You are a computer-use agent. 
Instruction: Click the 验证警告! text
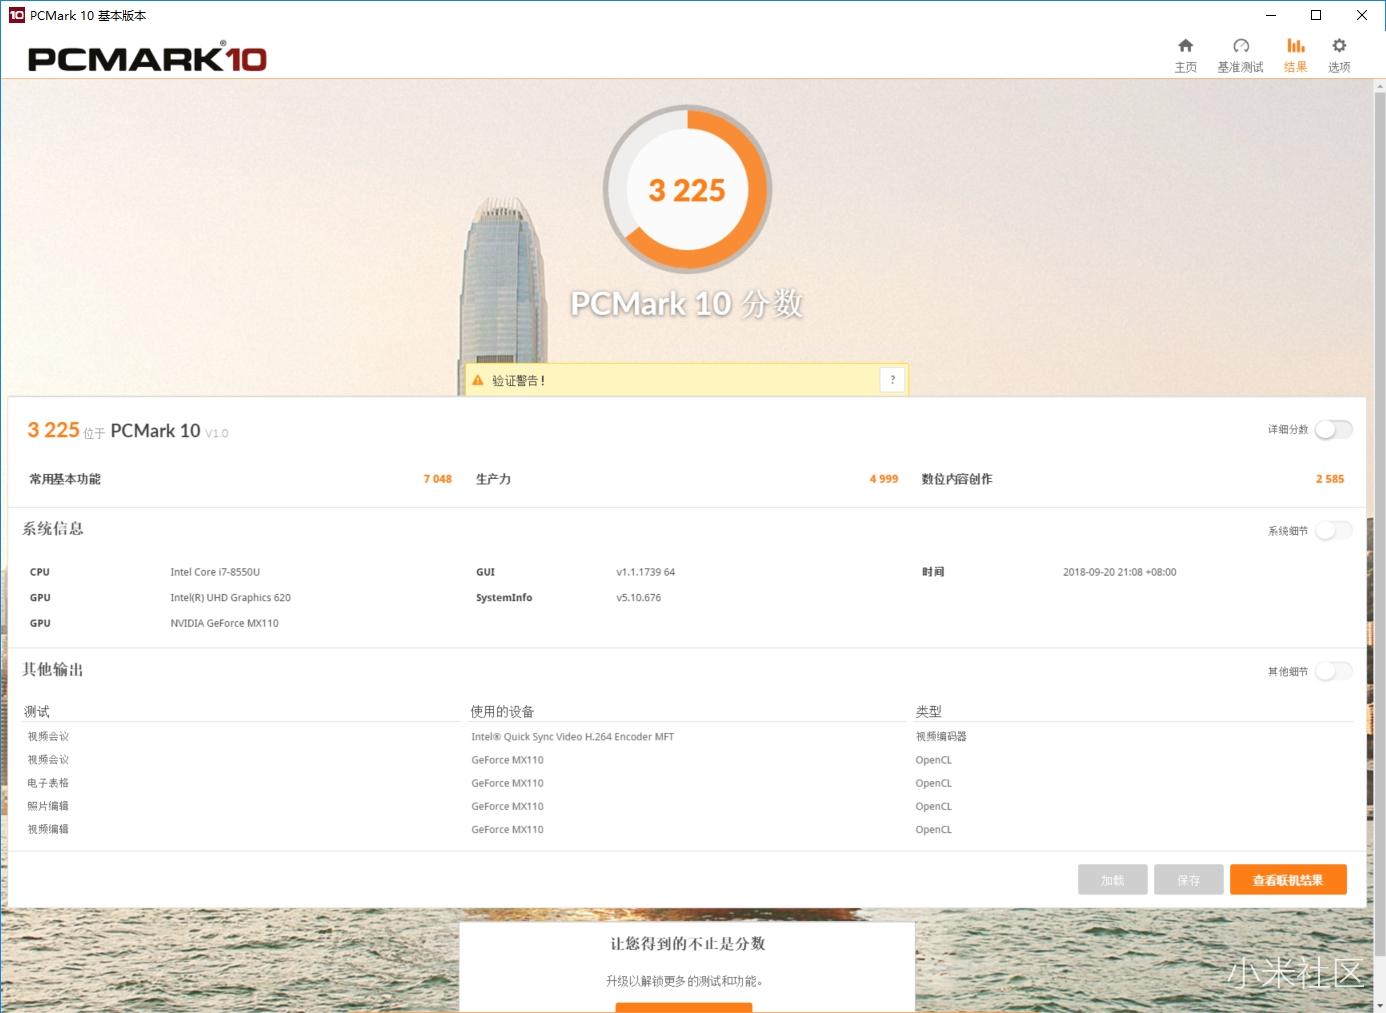tap(518, 381)
